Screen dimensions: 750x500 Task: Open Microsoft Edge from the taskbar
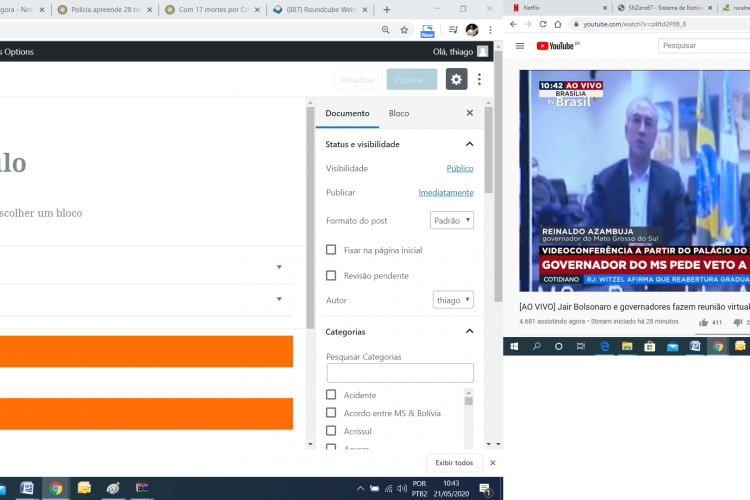(x=604, y=347)
